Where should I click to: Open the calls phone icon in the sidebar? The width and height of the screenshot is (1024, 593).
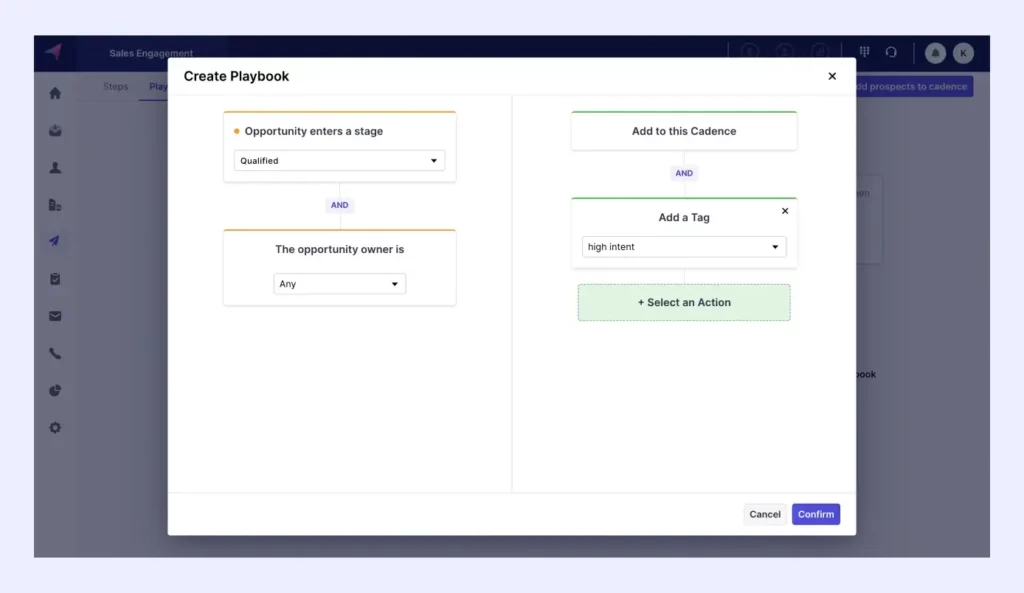(x=55, y=353)
